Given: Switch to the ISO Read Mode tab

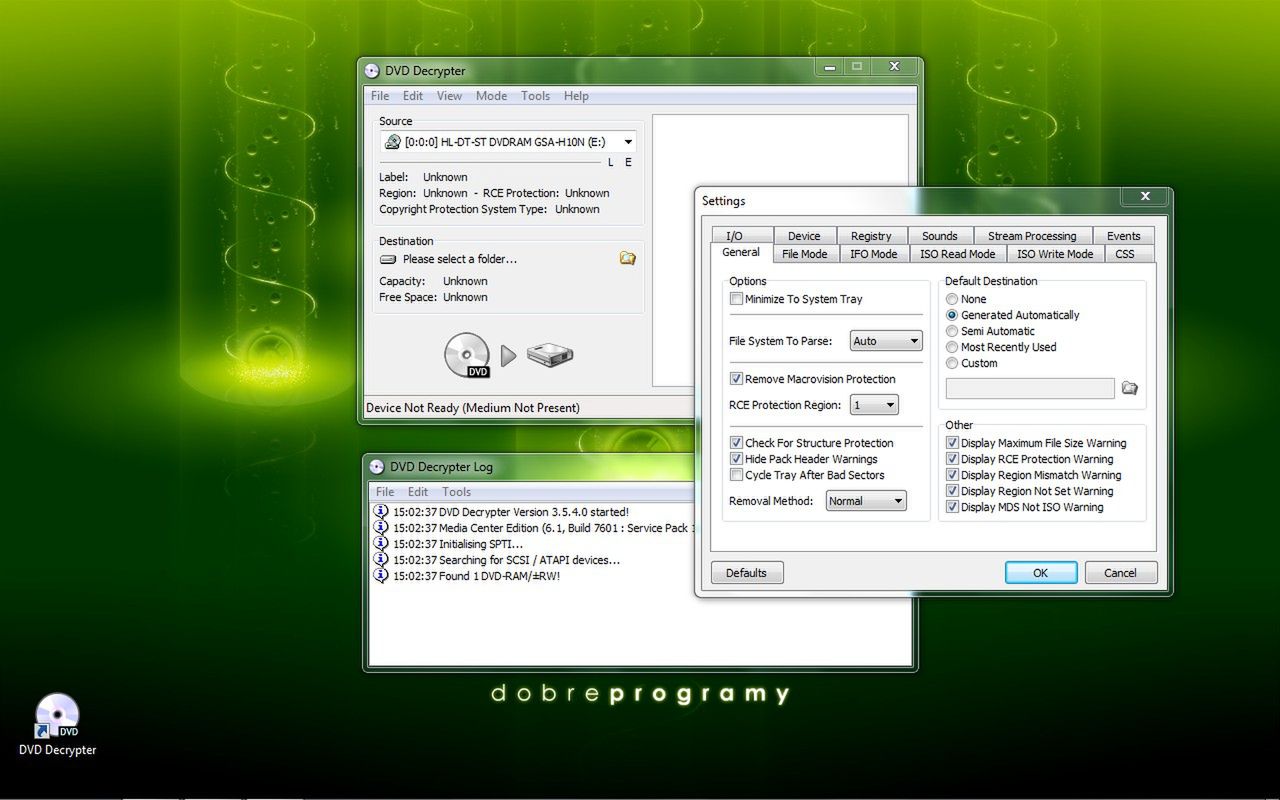Looking at the screenshot, I should click(958, 254).
